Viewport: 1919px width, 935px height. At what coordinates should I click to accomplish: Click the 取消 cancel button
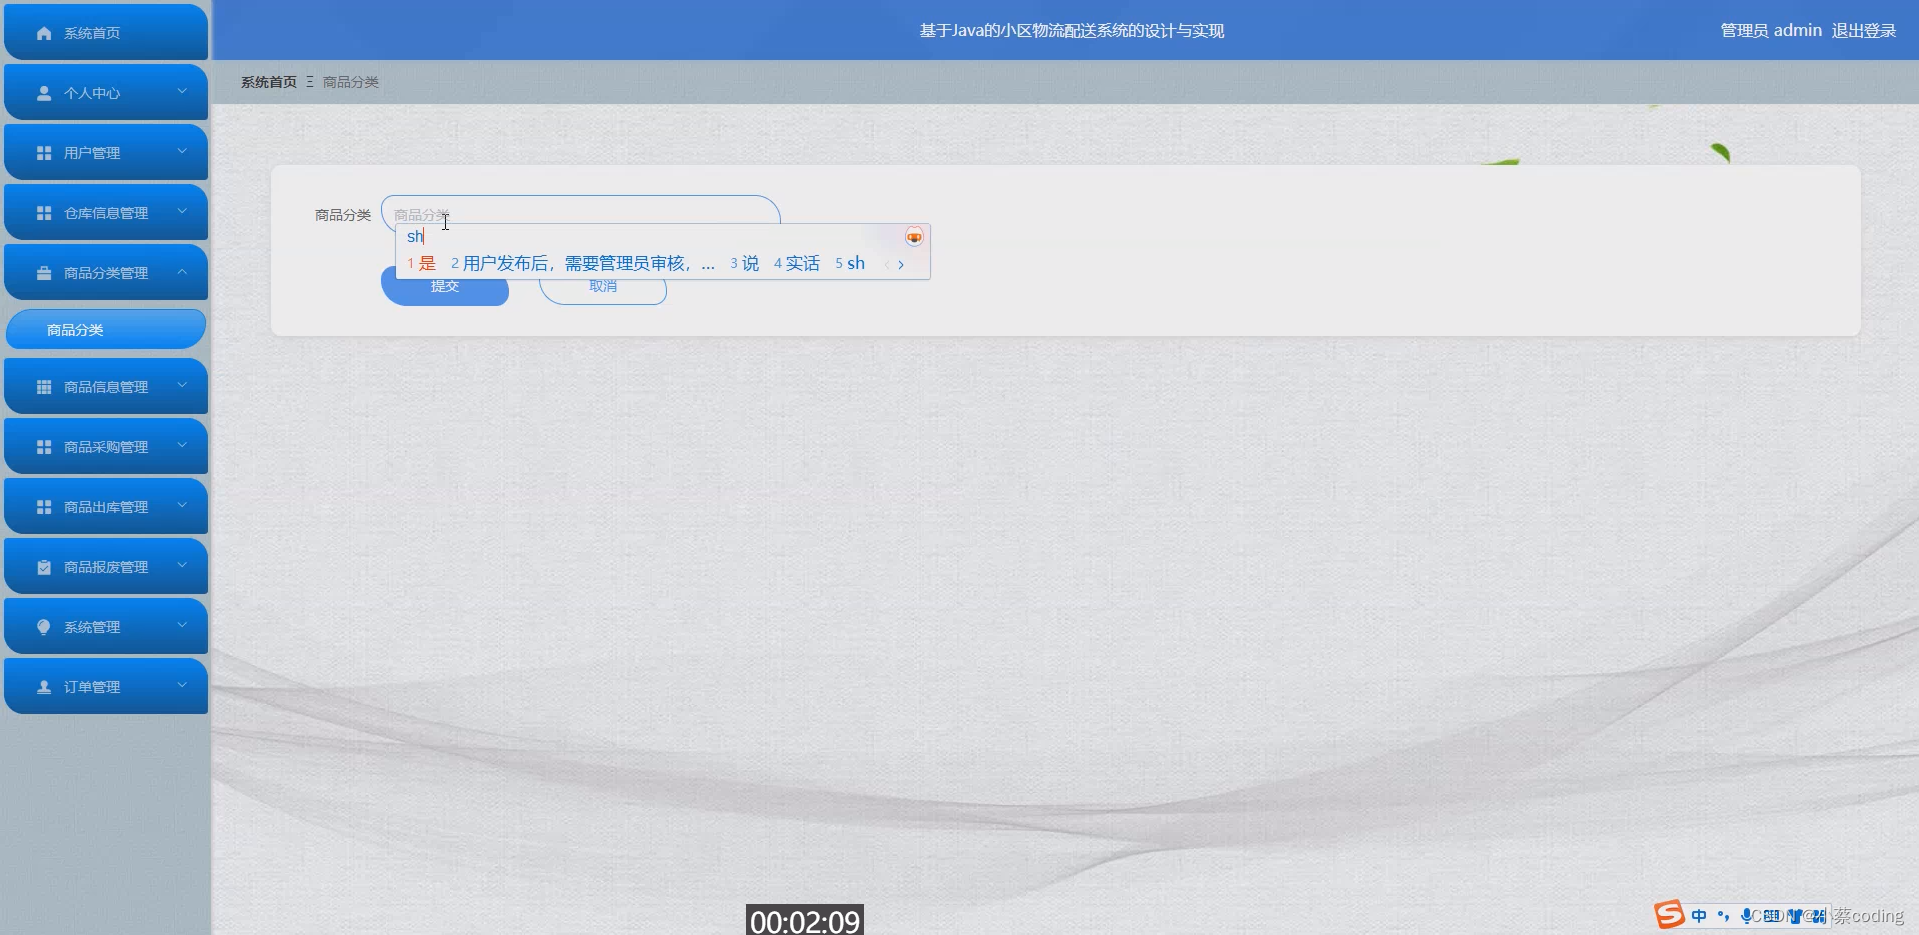pyautogui.click(x=603, y=286)
